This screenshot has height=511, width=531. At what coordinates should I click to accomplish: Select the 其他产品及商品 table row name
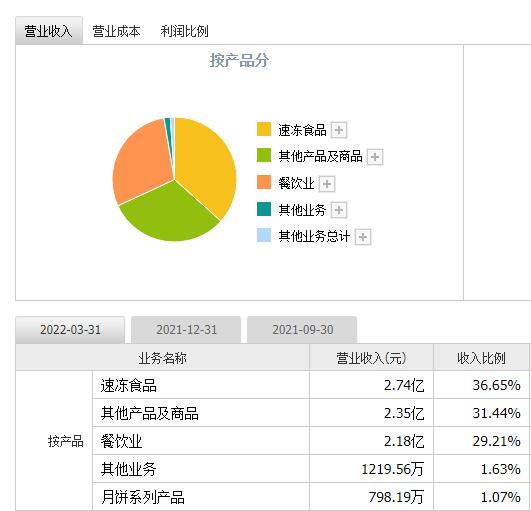149,413
